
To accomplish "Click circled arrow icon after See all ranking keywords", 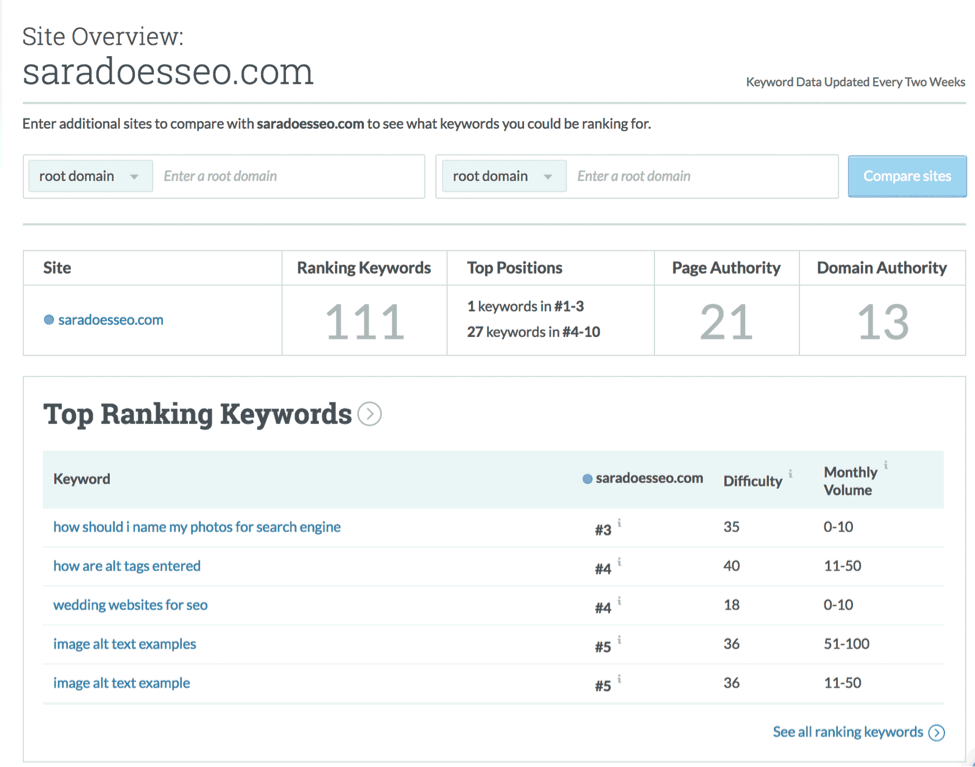I will [x=937, y=733].
